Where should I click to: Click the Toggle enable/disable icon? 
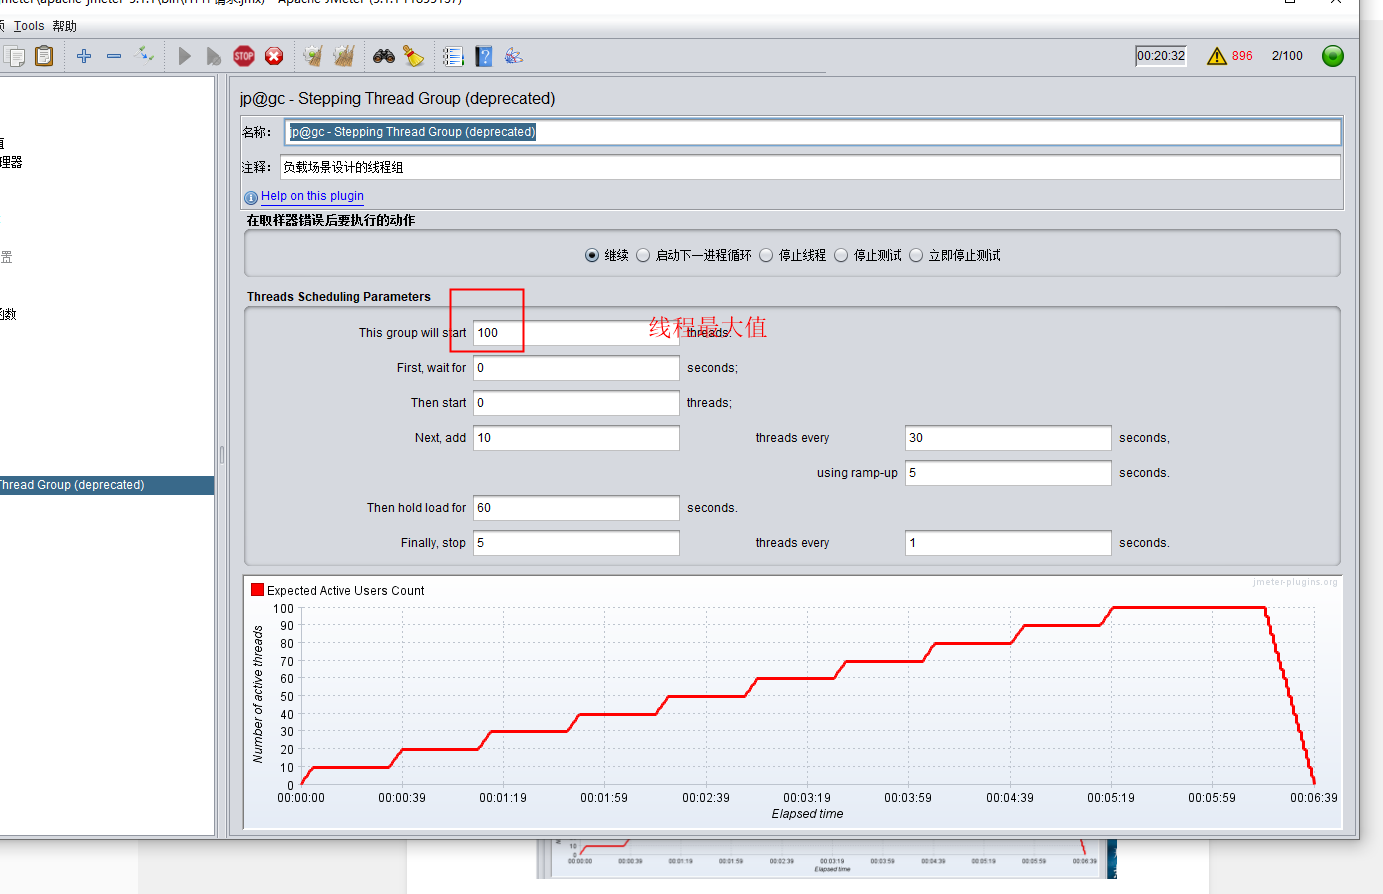coord(144,54)
